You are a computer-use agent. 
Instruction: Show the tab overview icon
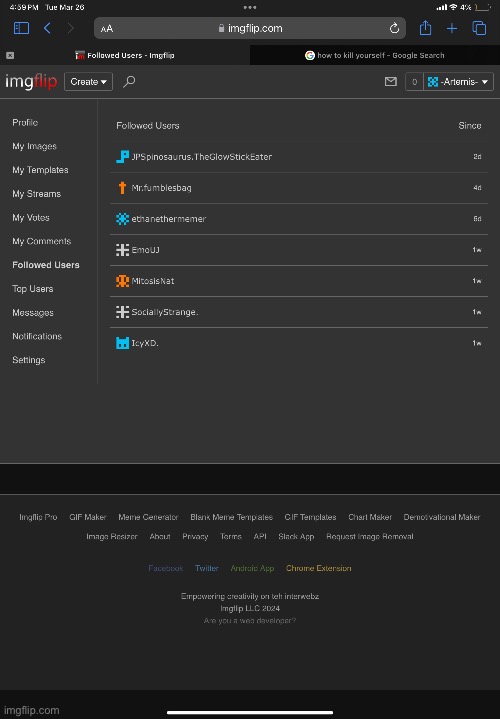click(x=479, y=28)
